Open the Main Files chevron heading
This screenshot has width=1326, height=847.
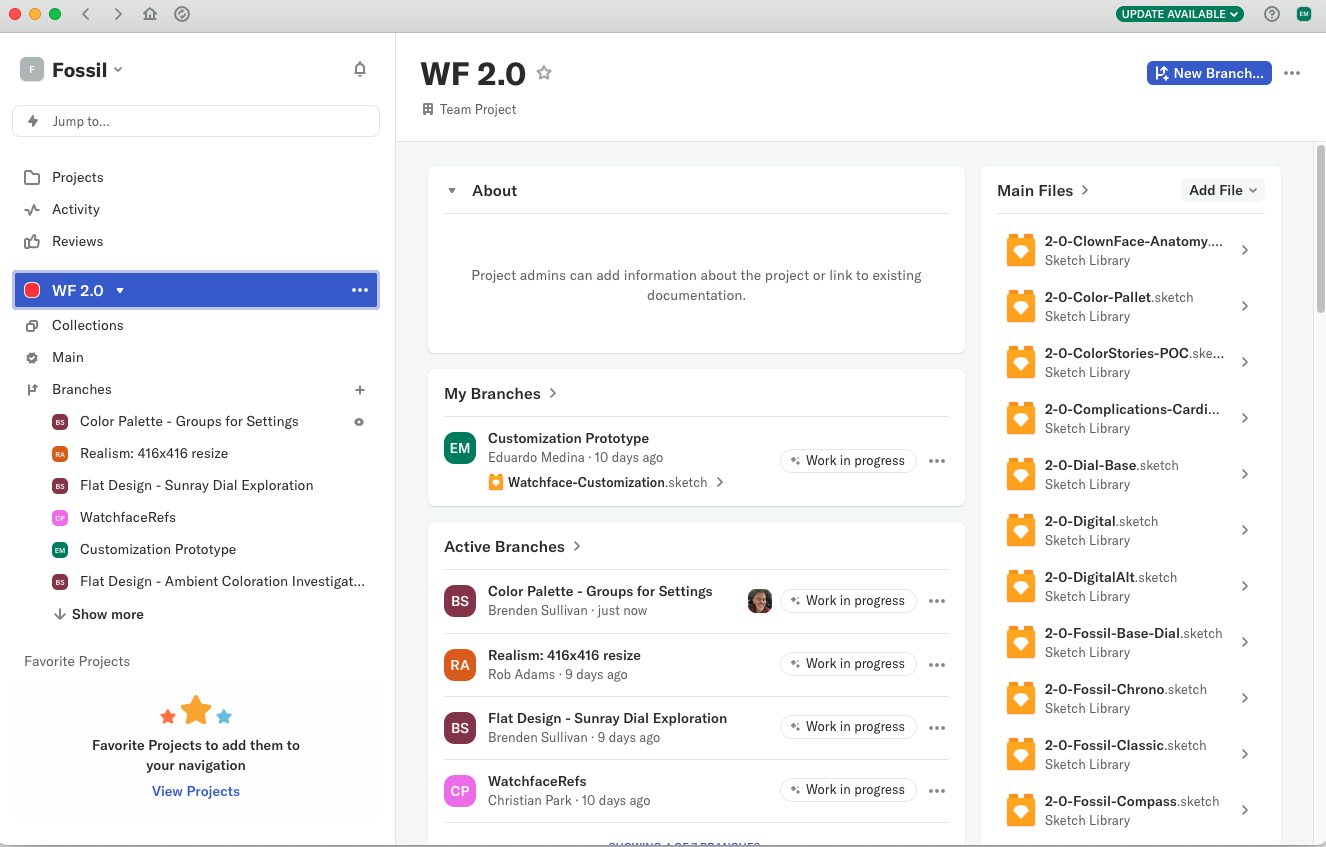1043,190
